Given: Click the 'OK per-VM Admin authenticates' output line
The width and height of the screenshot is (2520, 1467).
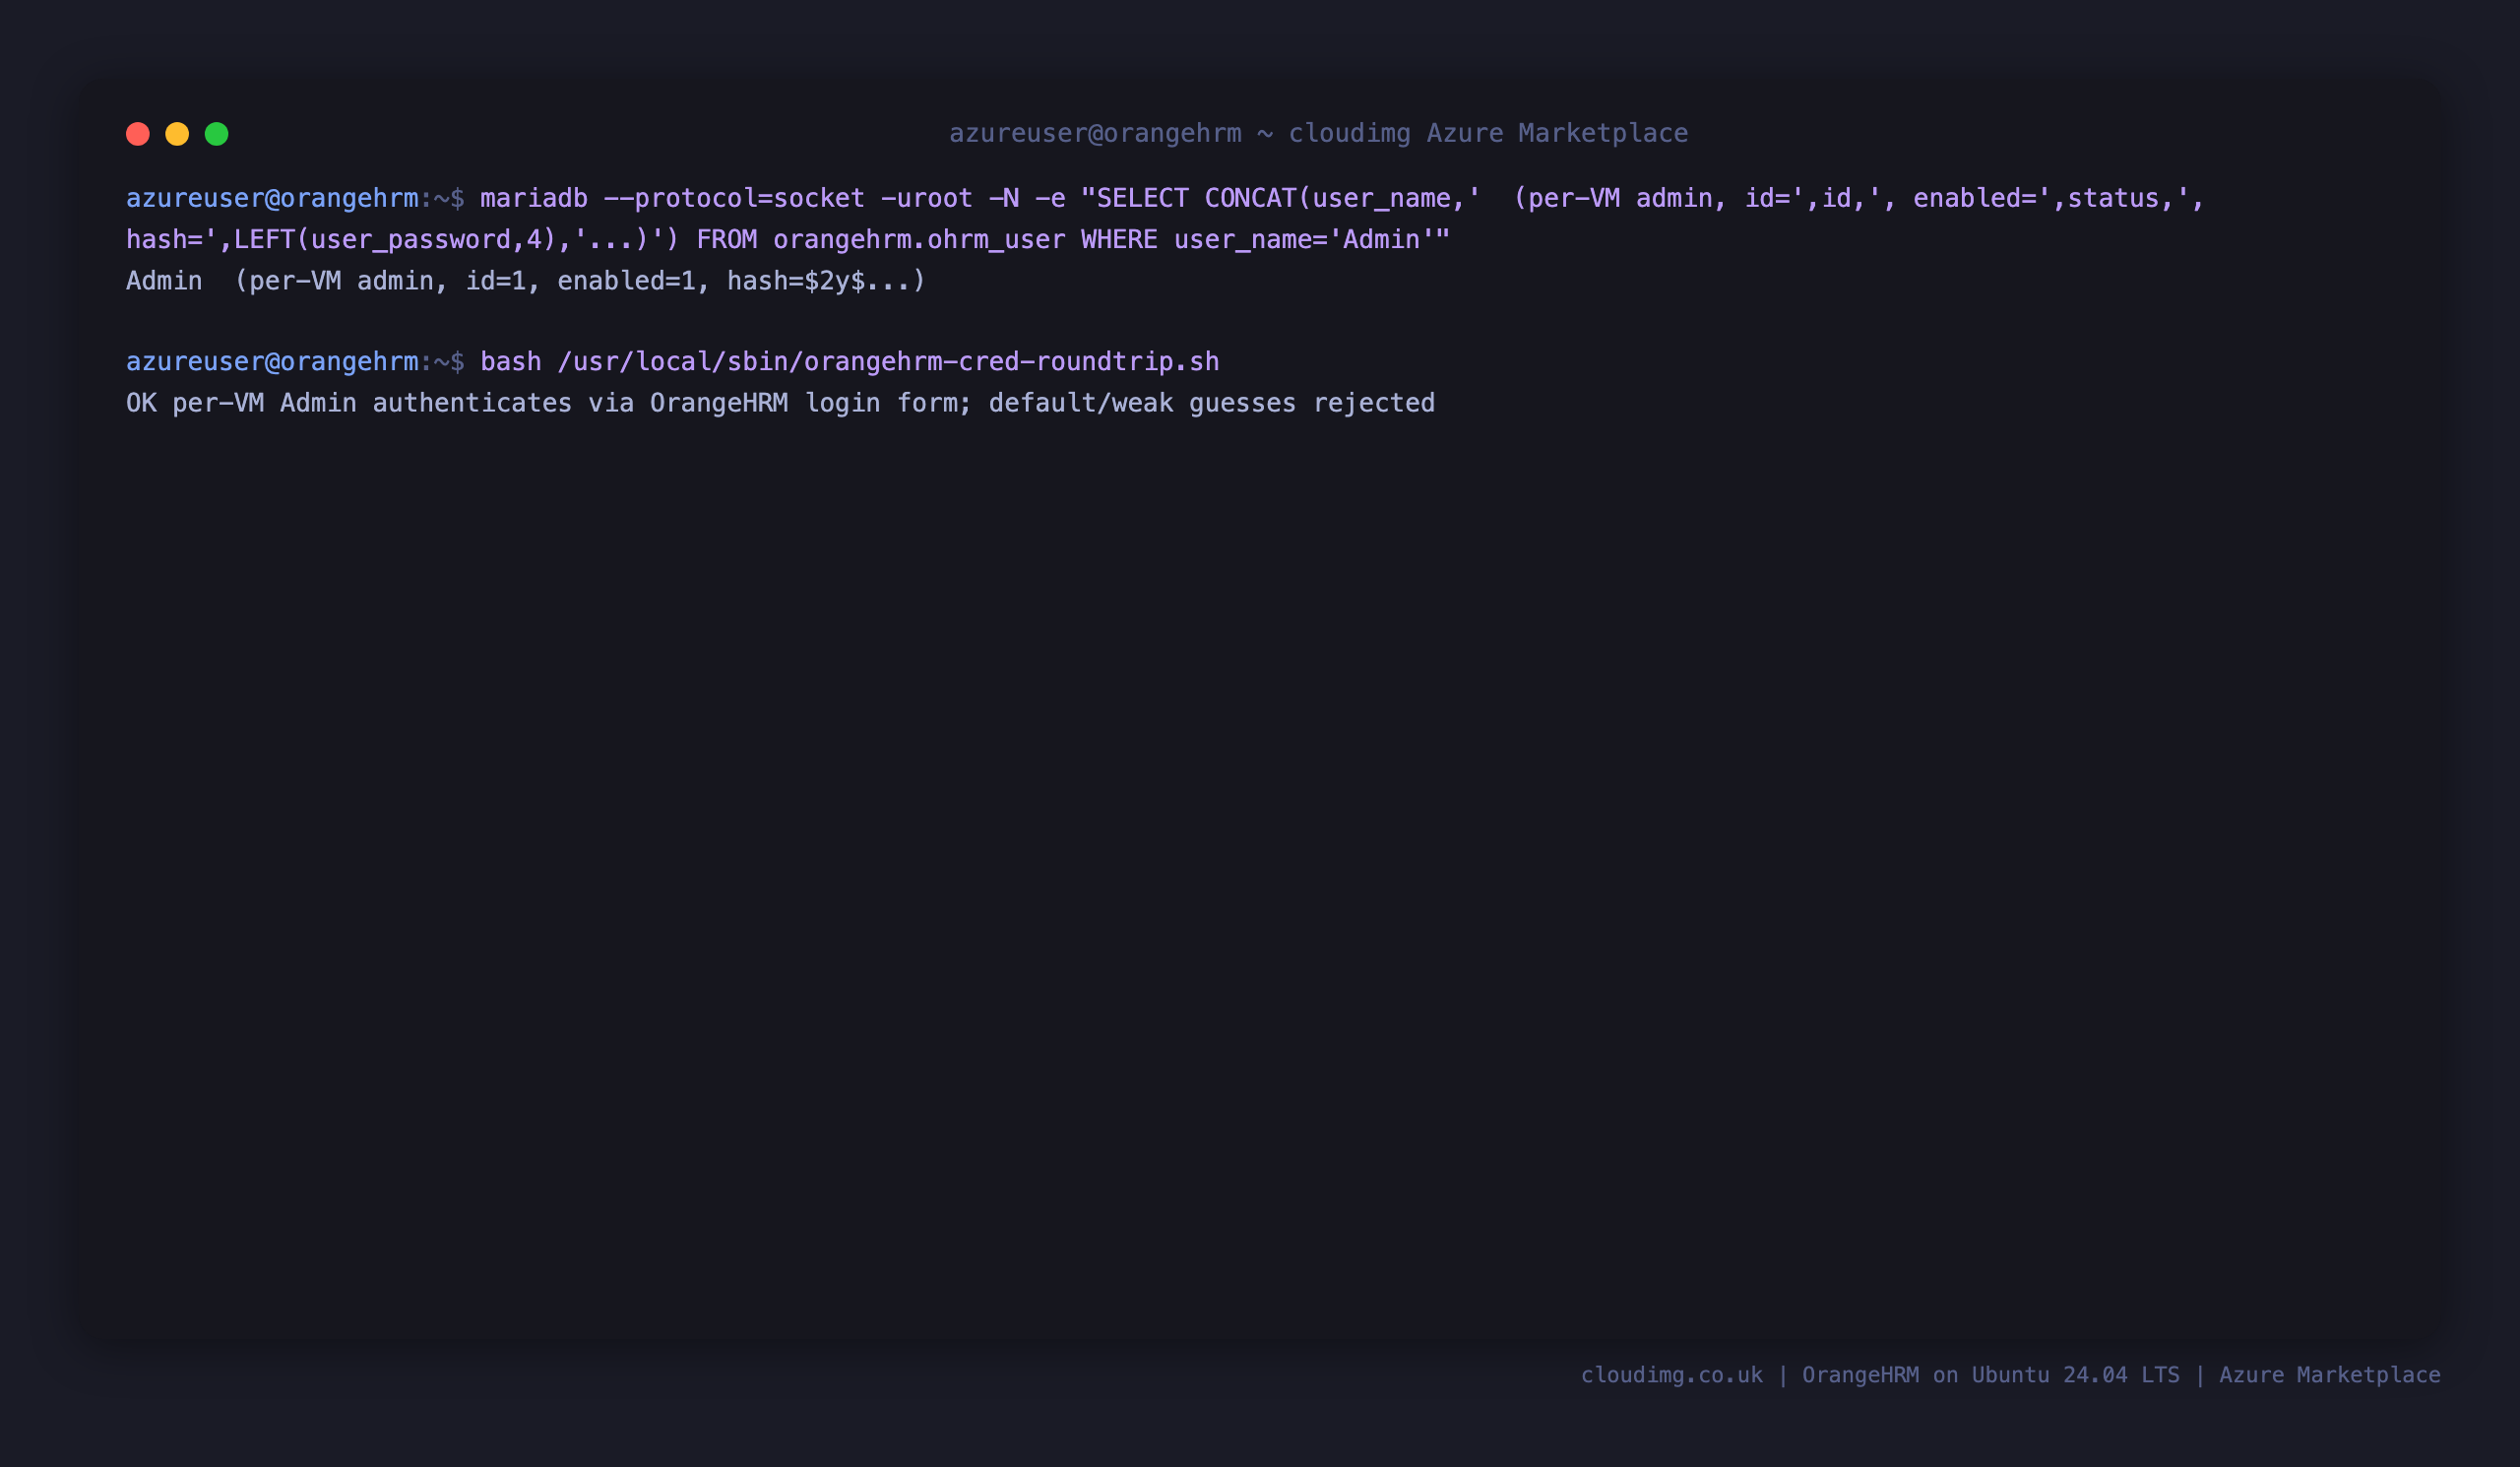Looking at the screenshot, I should (x=780, y=403).
